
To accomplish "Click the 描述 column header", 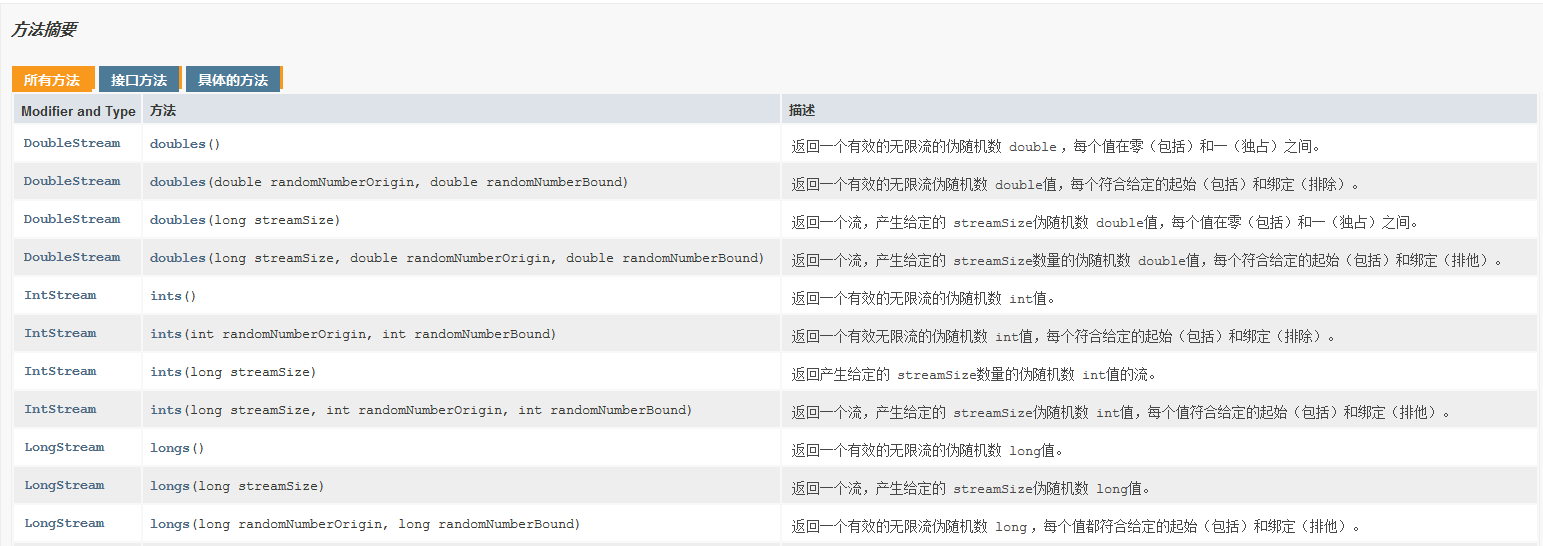I will (802, 111).
